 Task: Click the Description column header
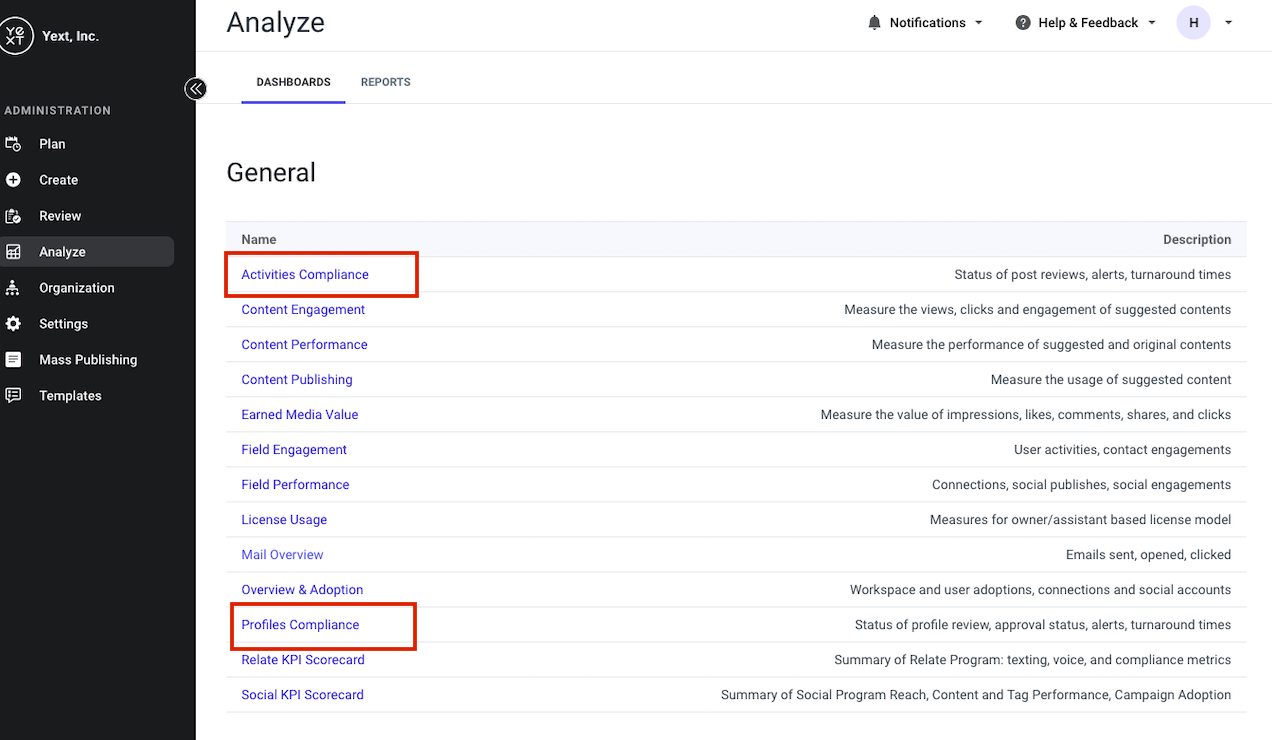tap(1197, 239)
